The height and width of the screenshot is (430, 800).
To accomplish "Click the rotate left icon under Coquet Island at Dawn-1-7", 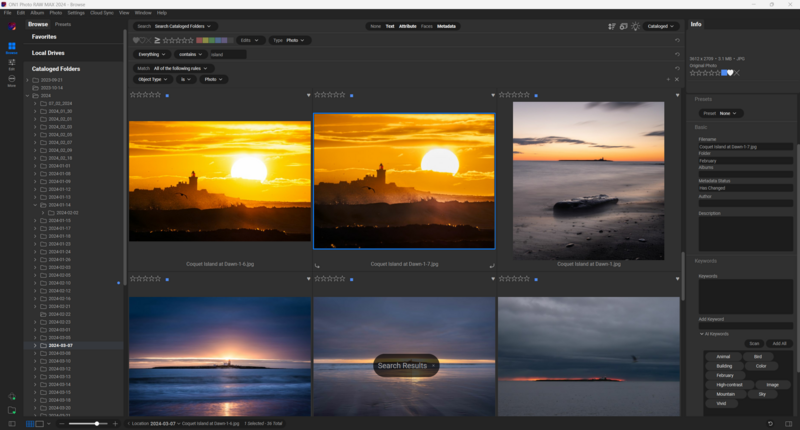I will point(317,266).
